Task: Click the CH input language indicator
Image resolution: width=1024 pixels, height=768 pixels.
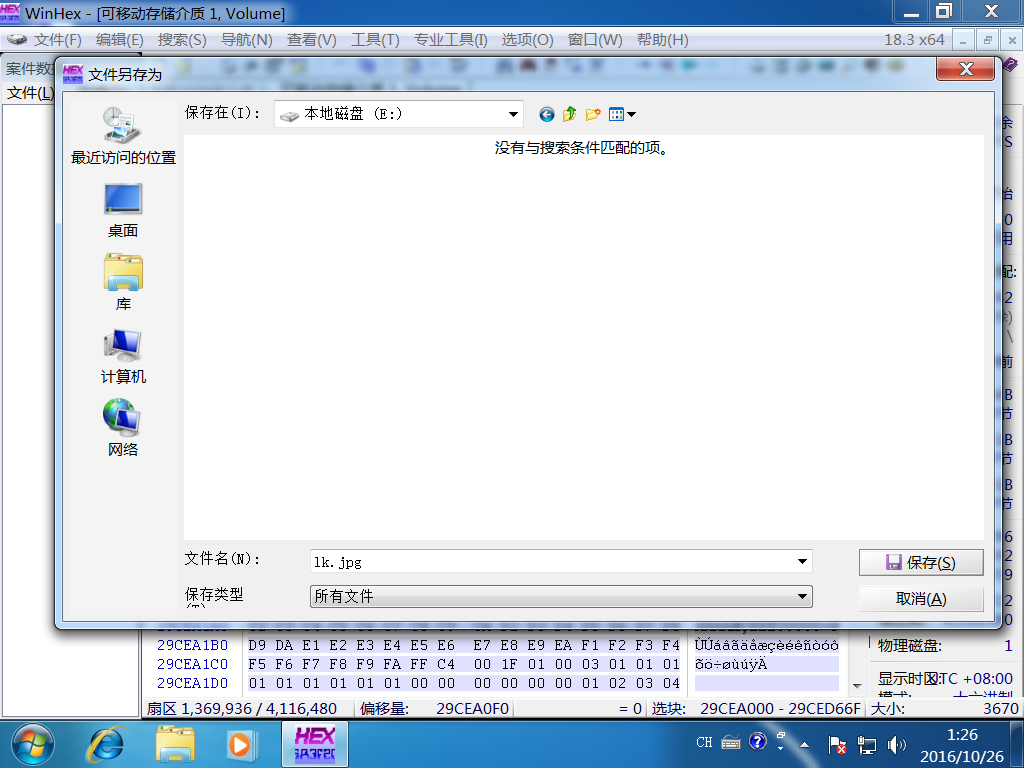Action: pos(704,743)
